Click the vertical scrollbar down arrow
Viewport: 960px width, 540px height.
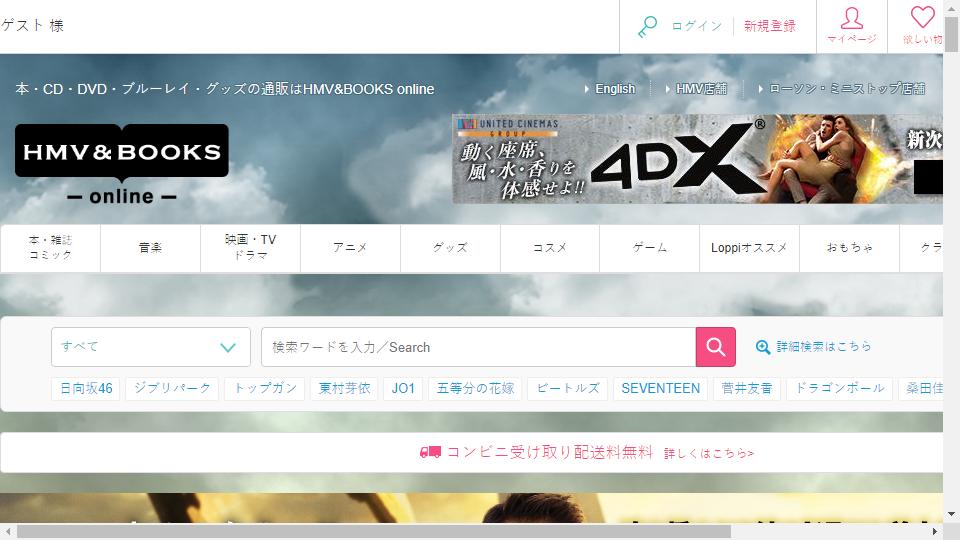(x=951, y=514)
